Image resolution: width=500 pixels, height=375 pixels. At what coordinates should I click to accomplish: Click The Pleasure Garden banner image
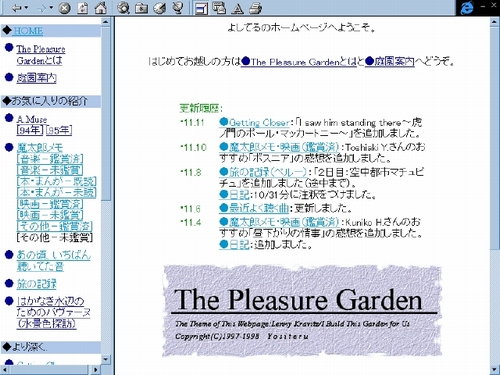303,311
